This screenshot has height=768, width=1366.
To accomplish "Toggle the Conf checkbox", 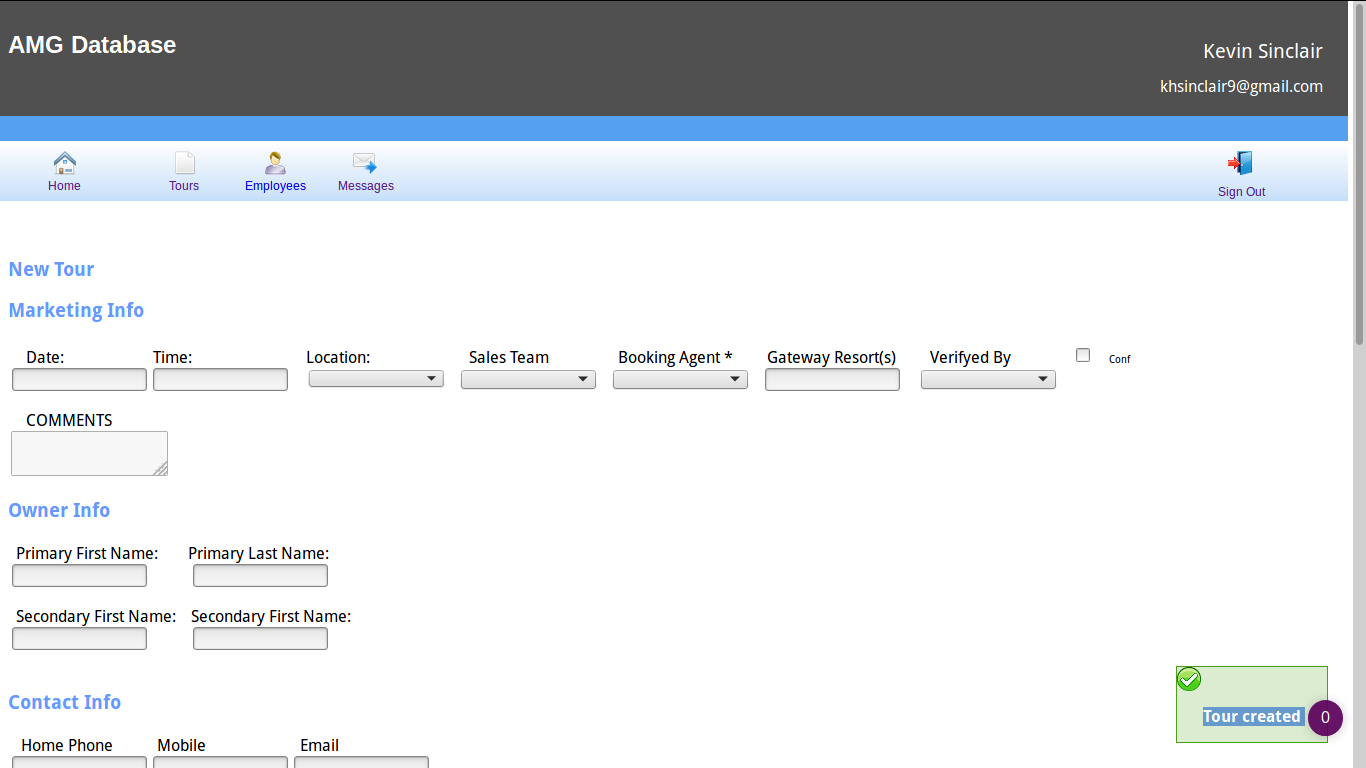I will click(1083, 355).
